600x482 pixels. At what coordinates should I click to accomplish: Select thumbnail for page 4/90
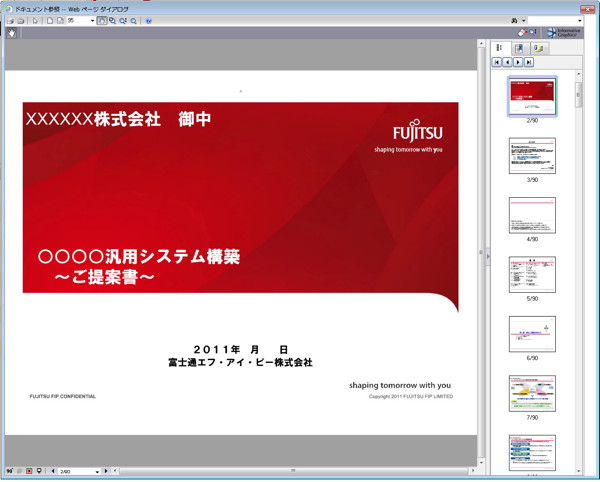[x=532, y=215]
